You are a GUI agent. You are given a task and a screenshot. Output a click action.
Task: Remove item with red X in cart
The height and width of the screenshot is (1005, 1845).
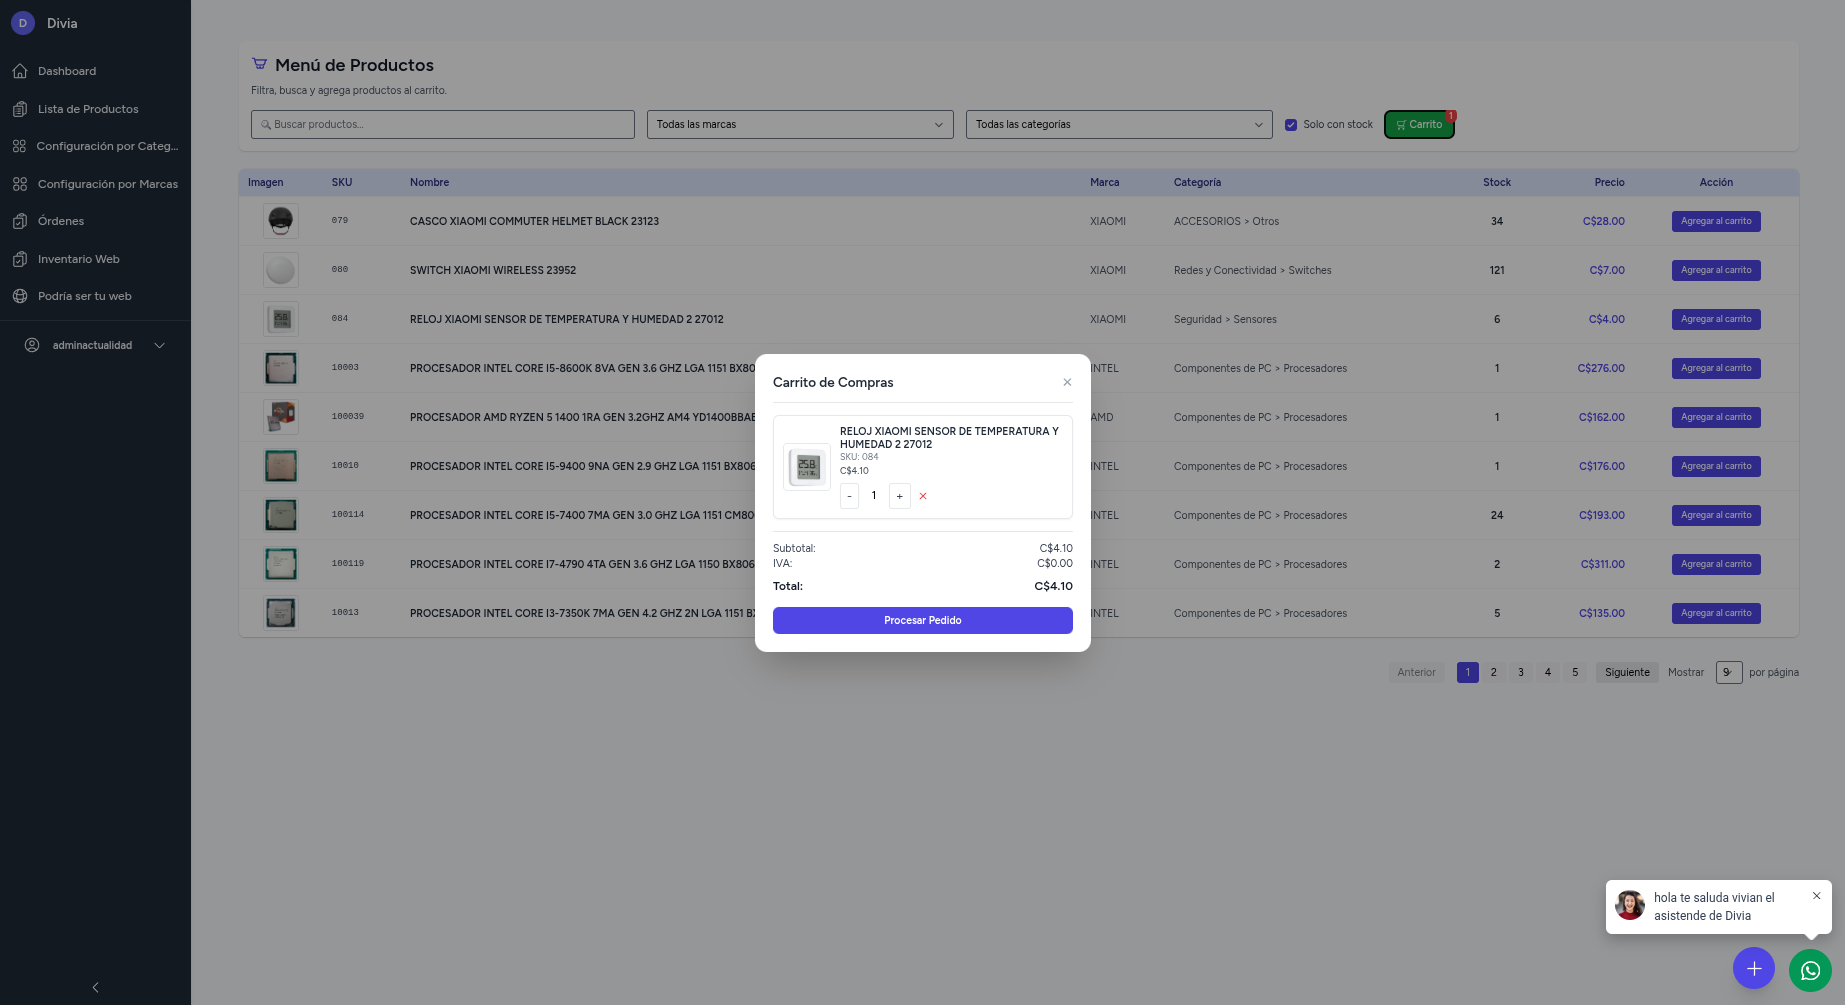pos(923,496)
